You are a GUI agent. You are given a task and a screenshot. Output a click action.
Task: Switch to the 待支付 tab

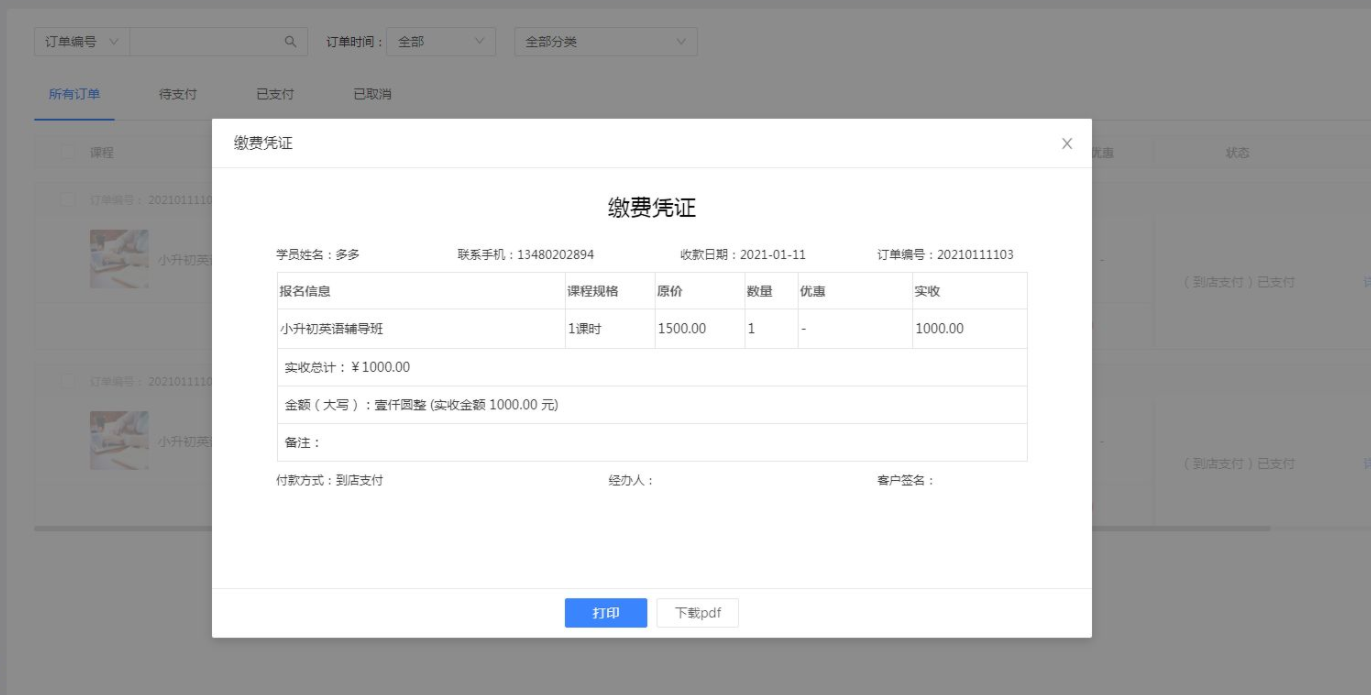[178, 94]
